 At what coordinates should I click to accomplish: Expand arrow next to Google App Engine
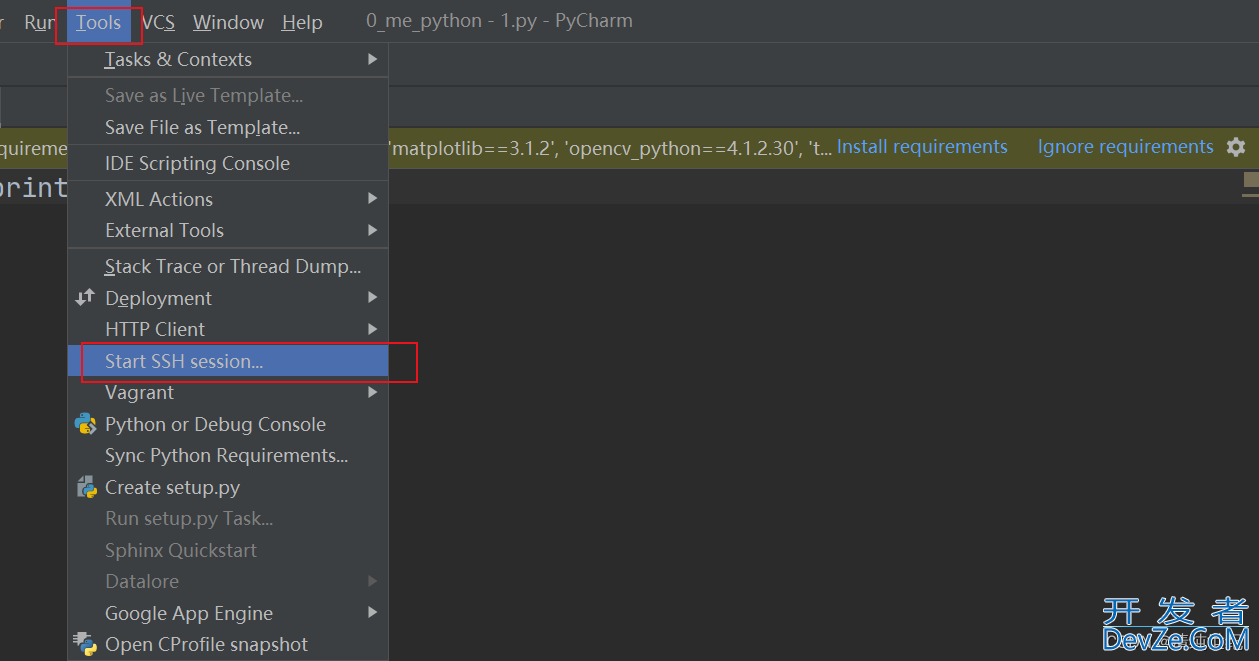click(372, 613)
